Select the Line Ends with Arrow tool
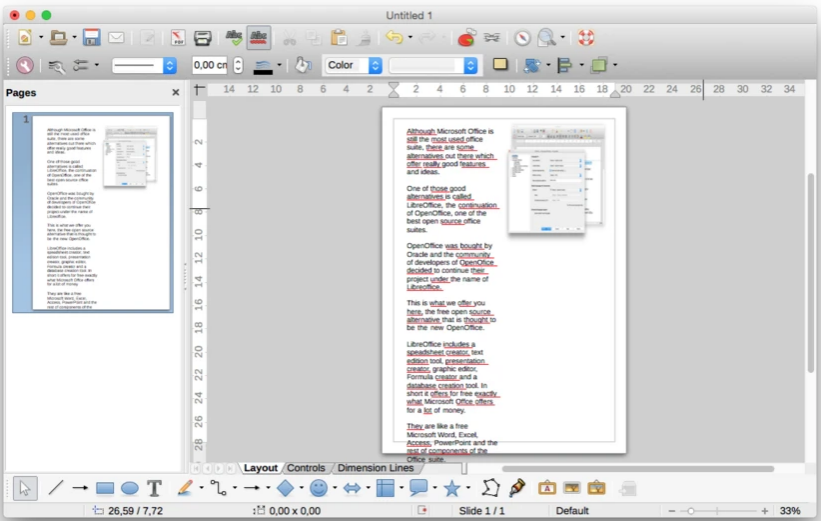Image resolution: width=822 pixels, height=521 pixels. click(80, 488)
